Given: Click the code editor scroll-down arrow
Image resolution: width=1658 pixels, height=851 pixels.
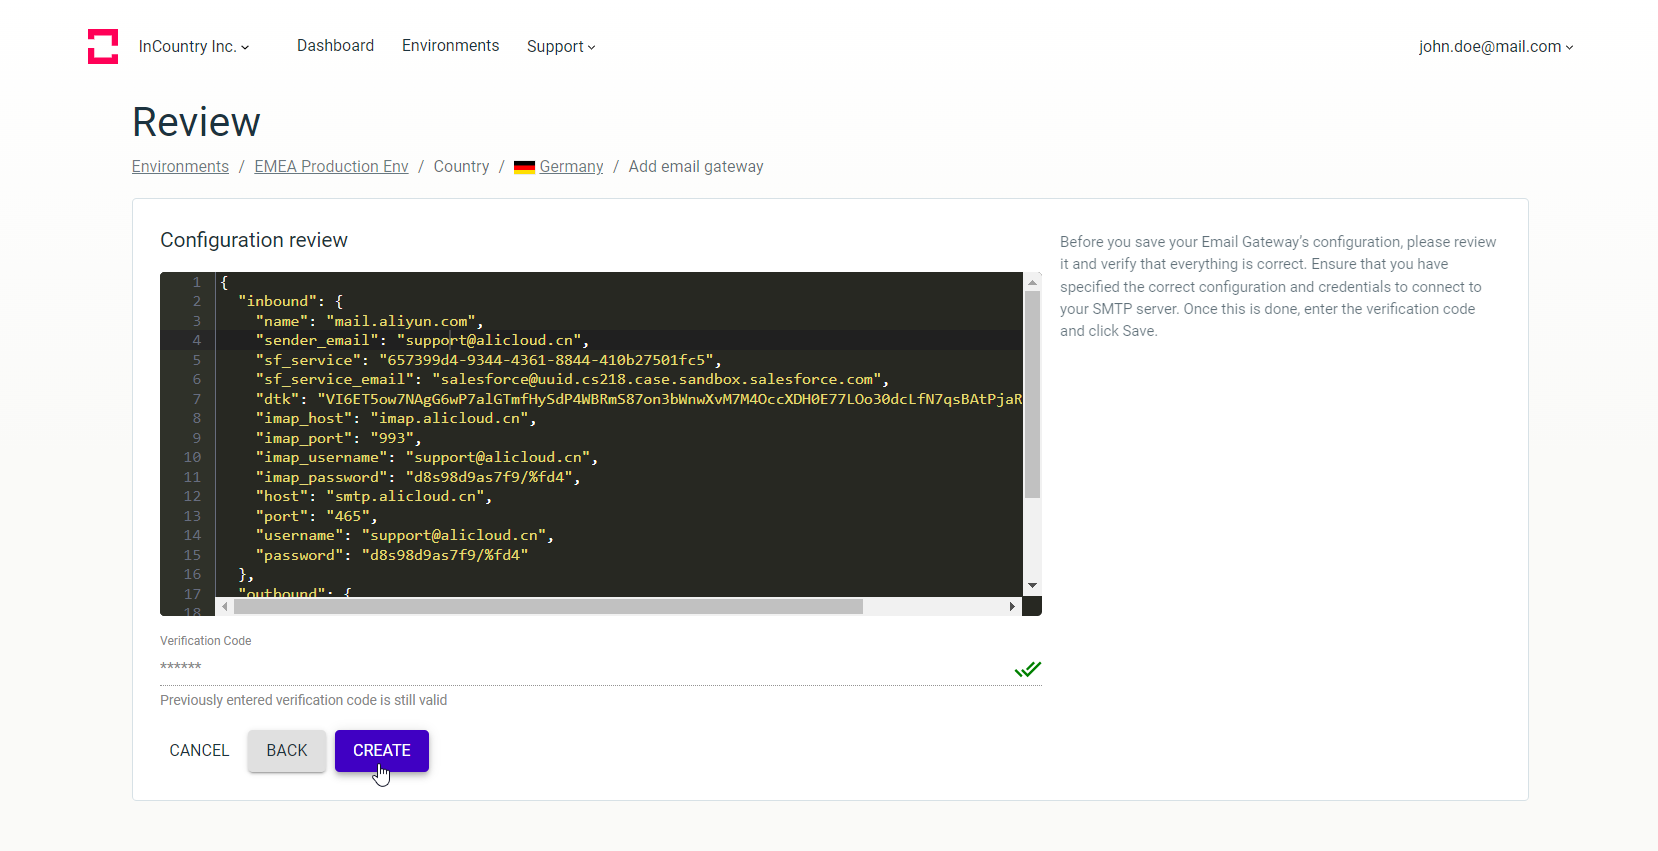Looking at the screenshot, I should (1032, 585).
